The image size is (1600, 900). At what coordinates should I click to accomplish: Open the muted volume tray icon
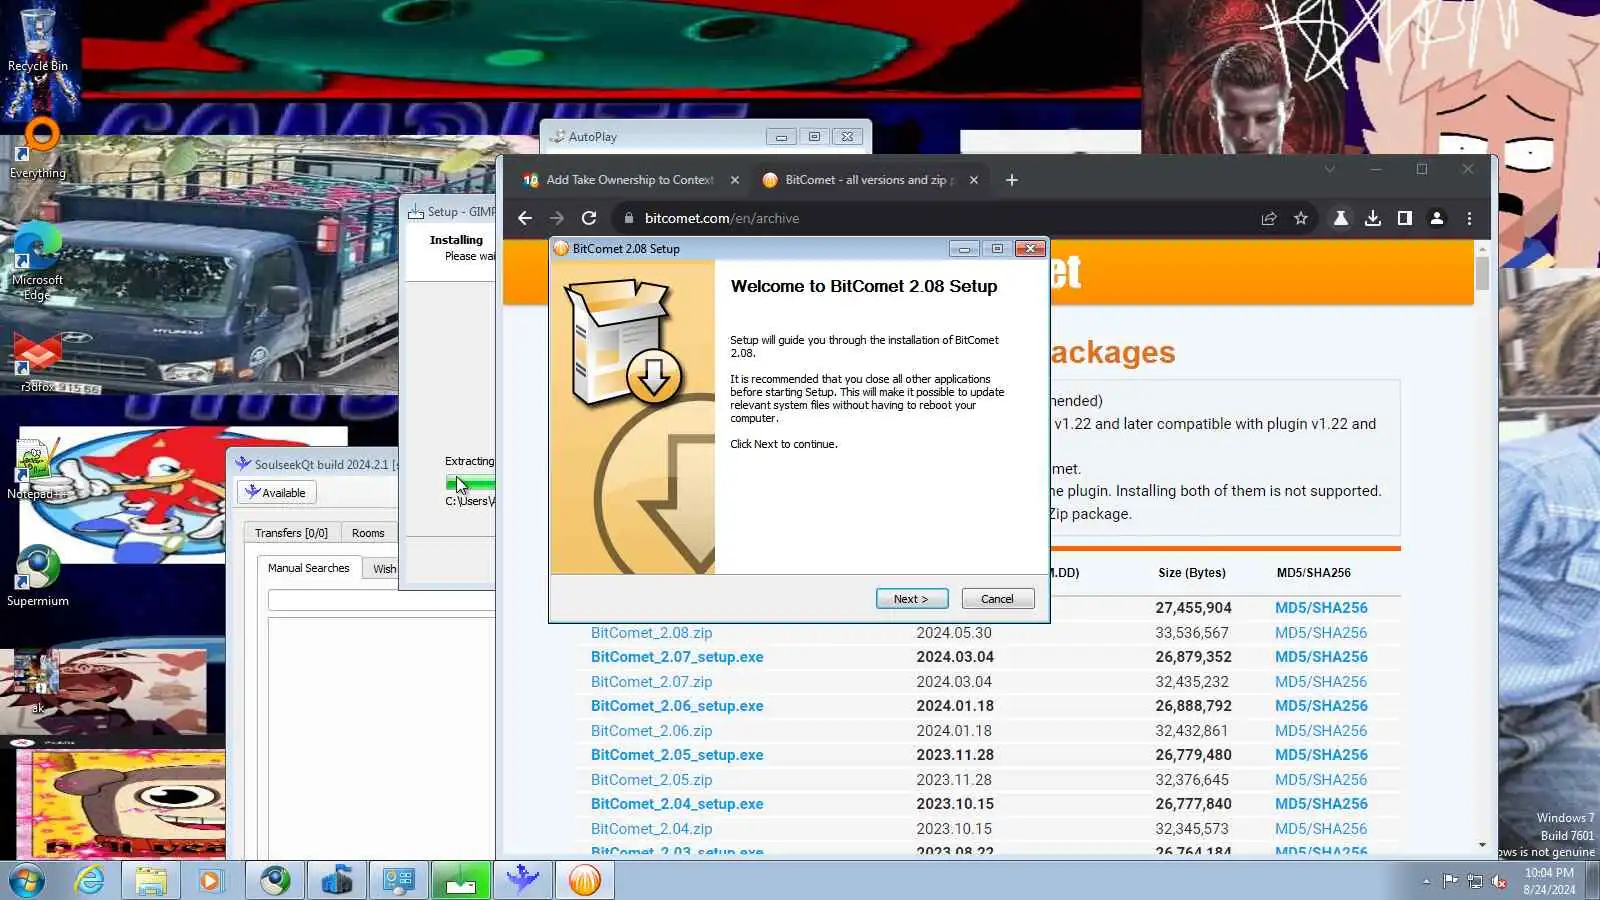[1499, 881]
